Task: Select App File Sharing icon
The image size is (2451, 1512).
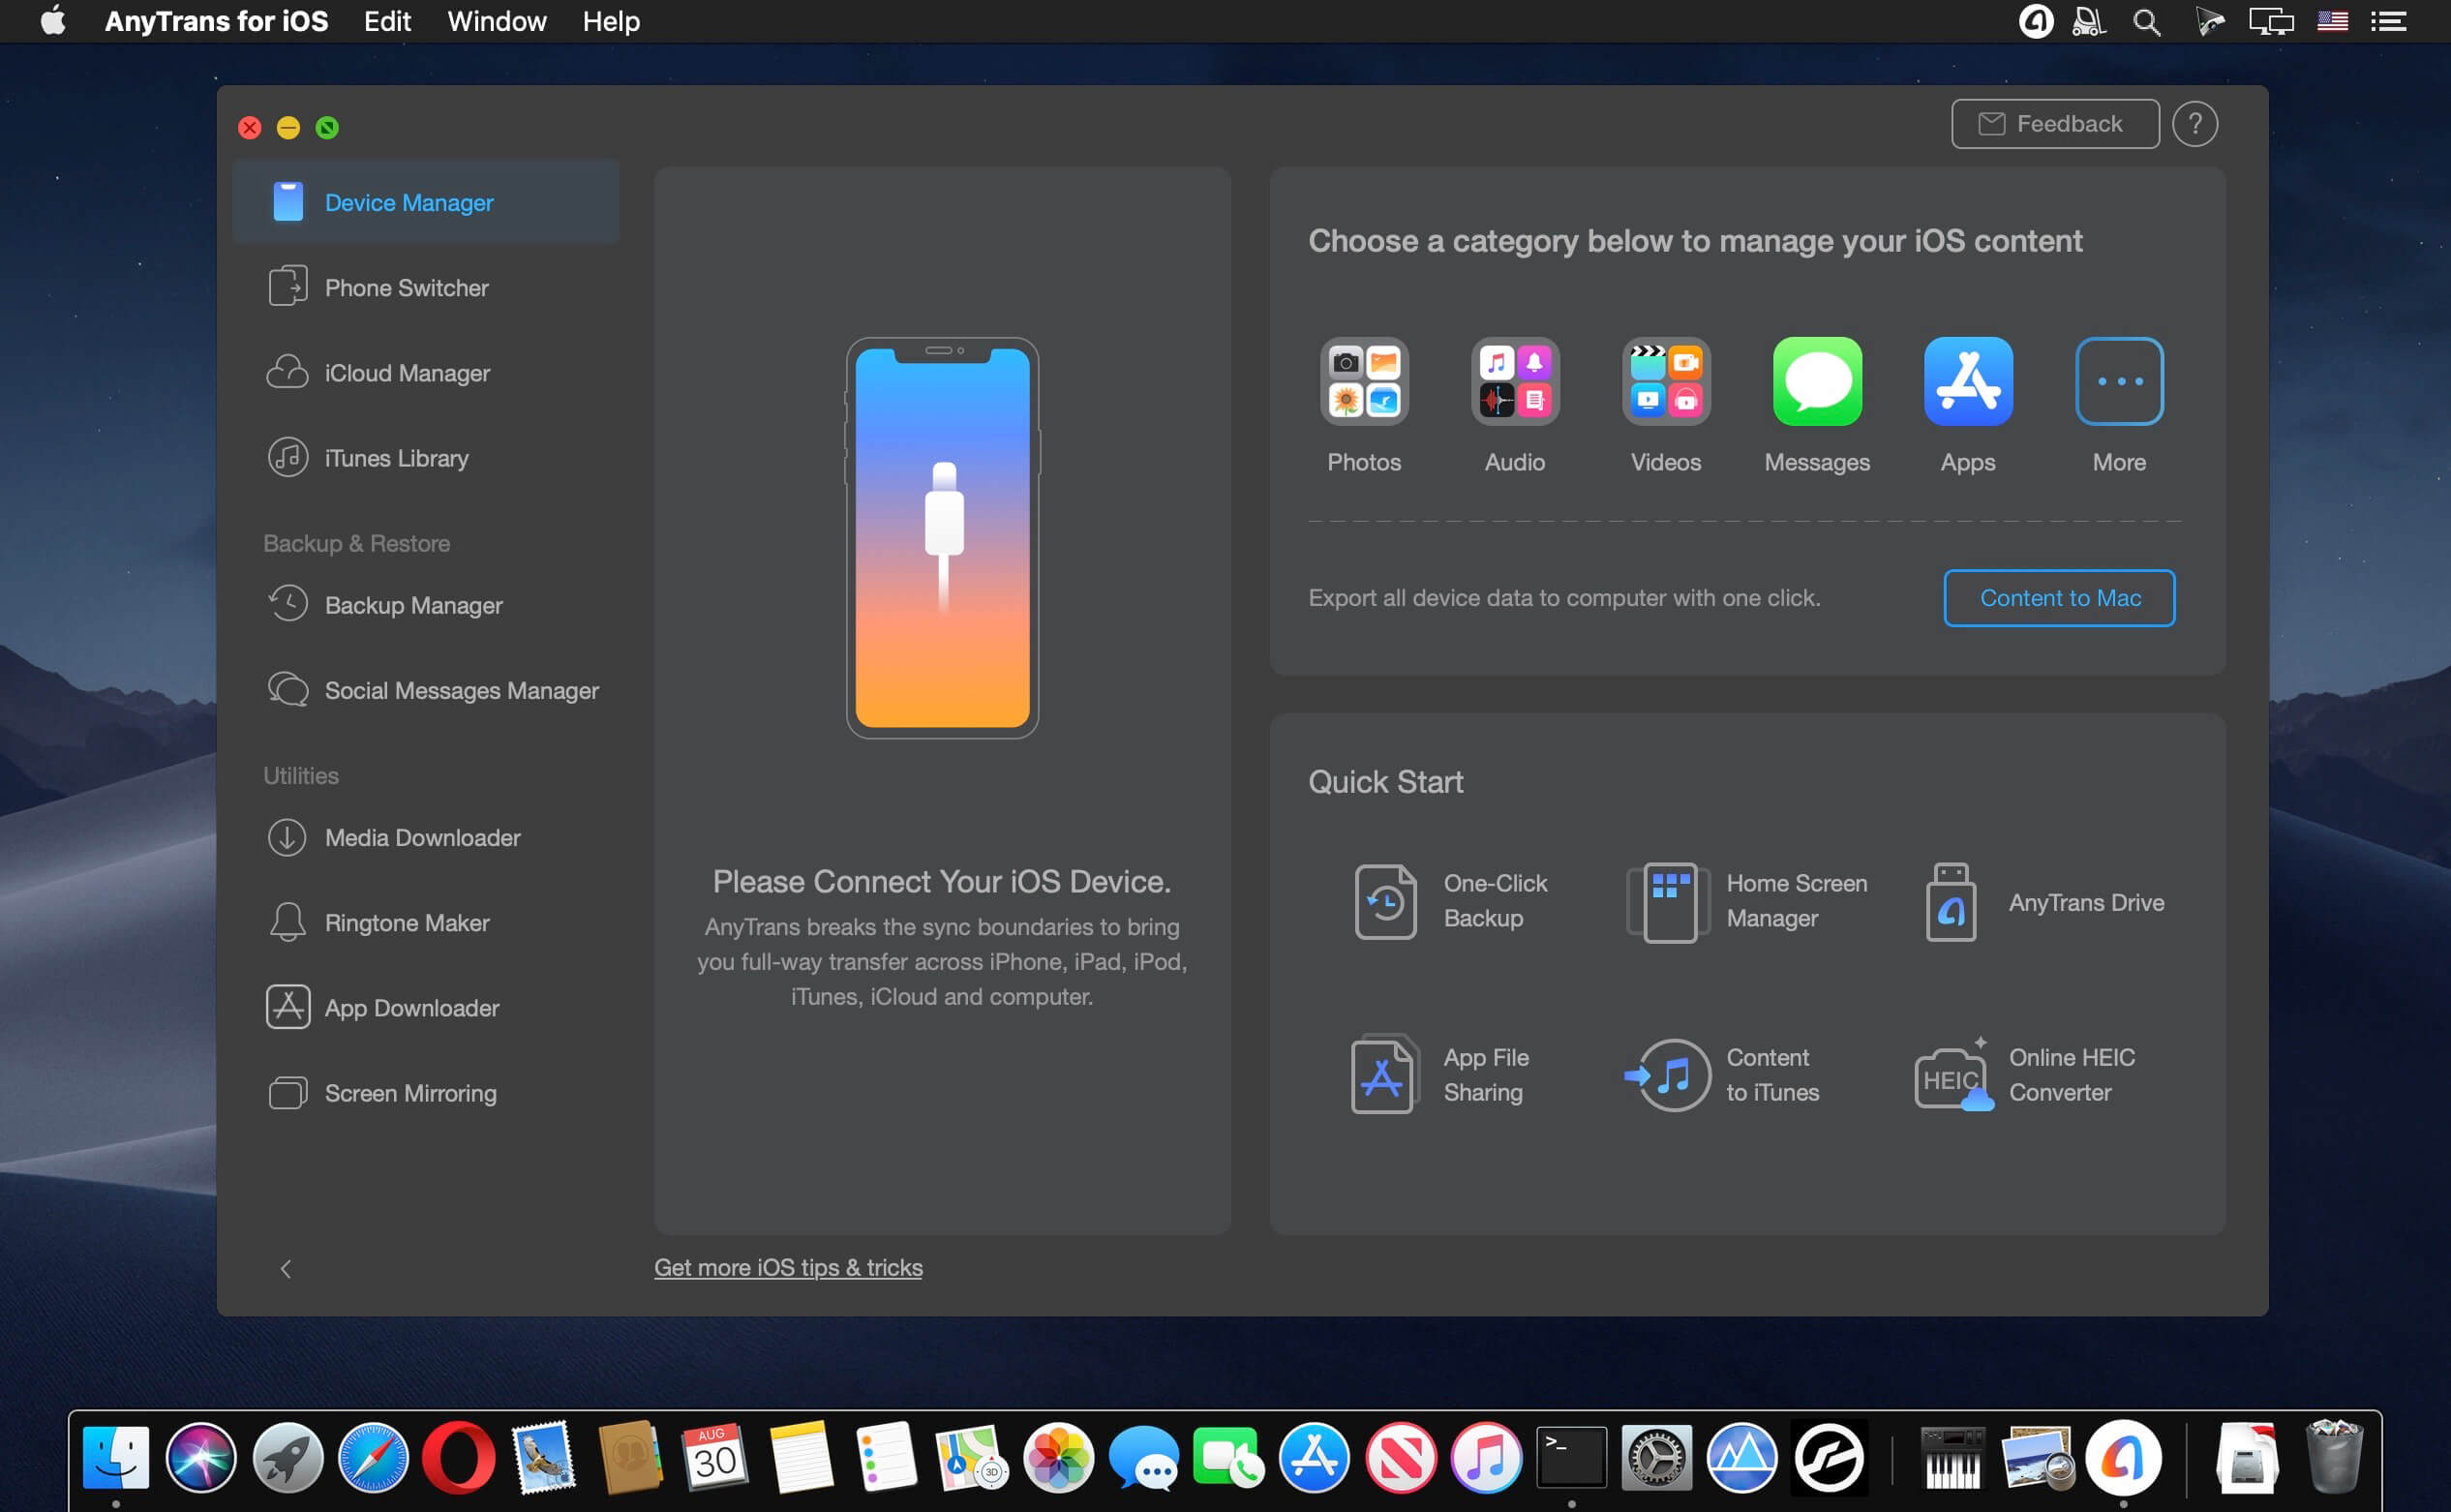Action: click(x=1381, y=1074)
